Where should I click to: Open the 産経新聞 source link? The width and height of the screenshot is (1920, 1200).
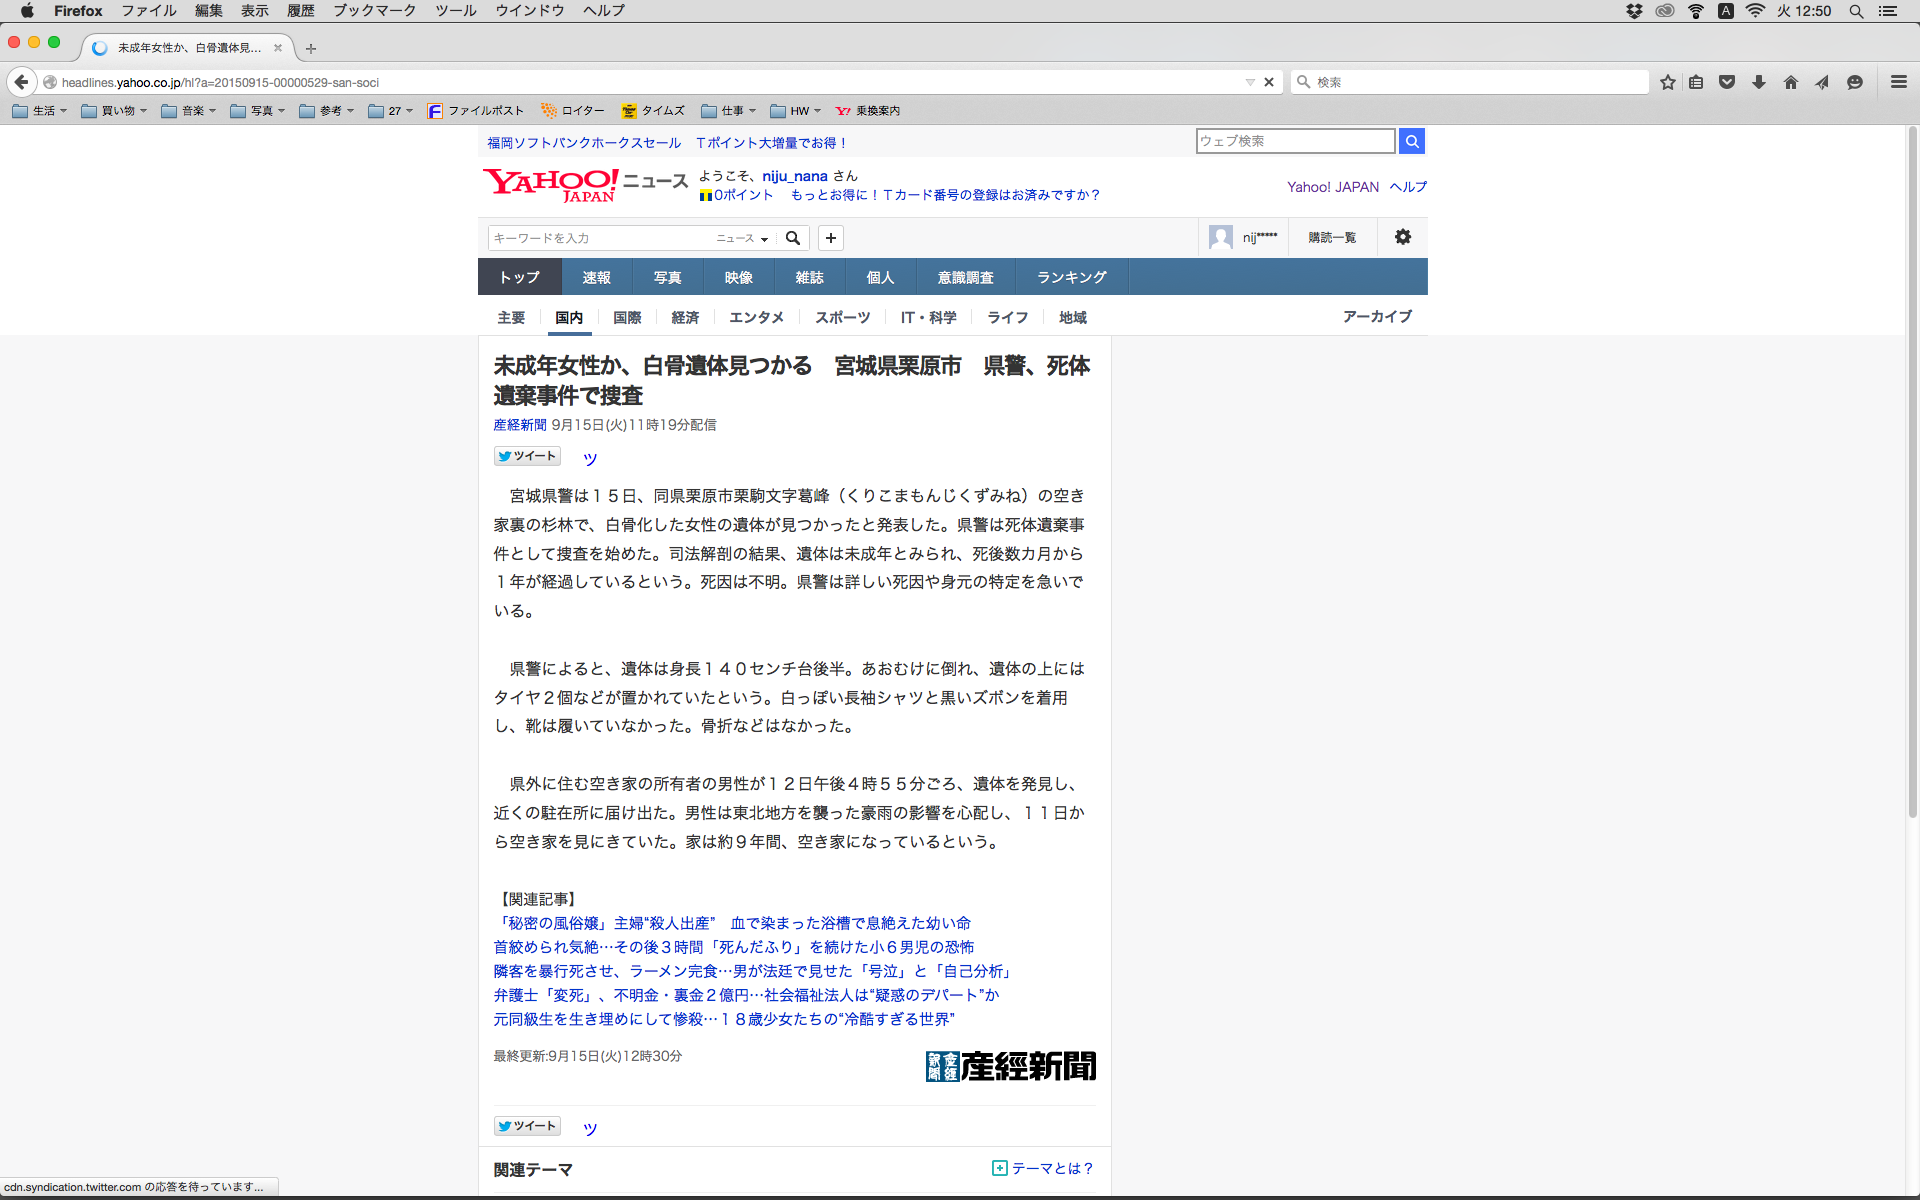[519, 425]
